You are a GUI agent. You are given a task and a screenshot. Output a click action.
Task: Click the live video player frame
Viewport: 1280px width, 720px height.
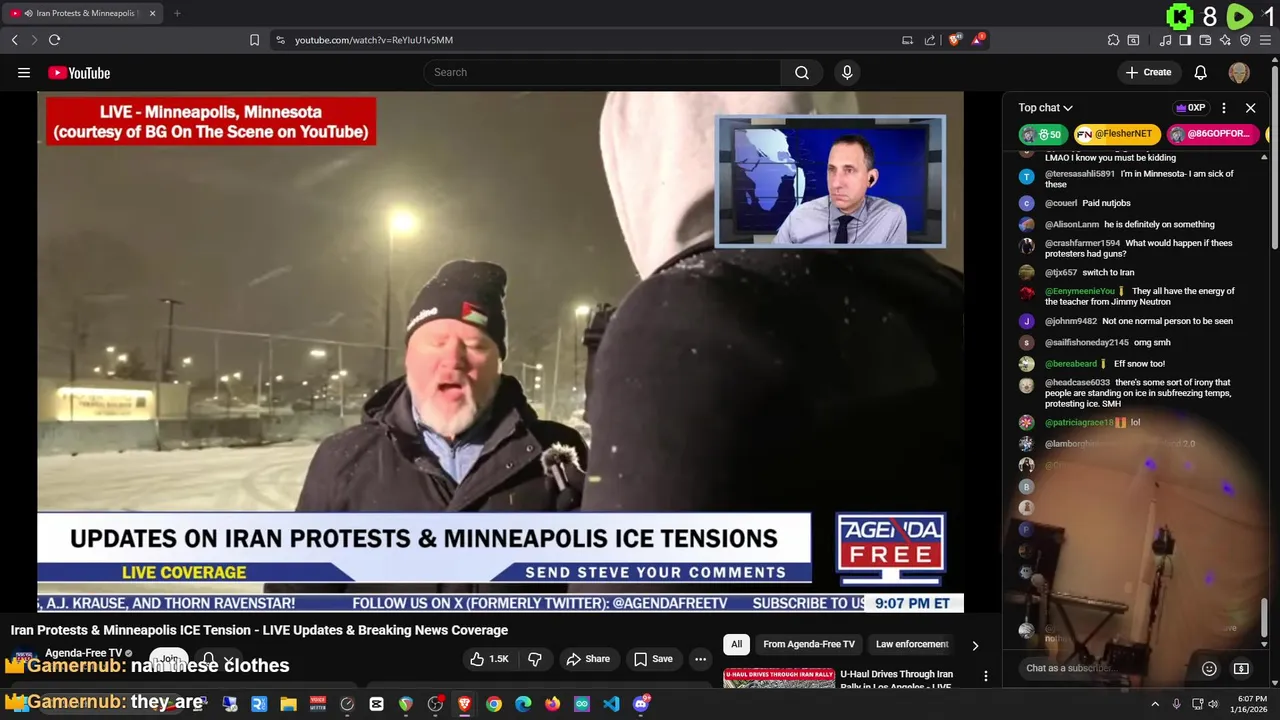tap(500, 352)
